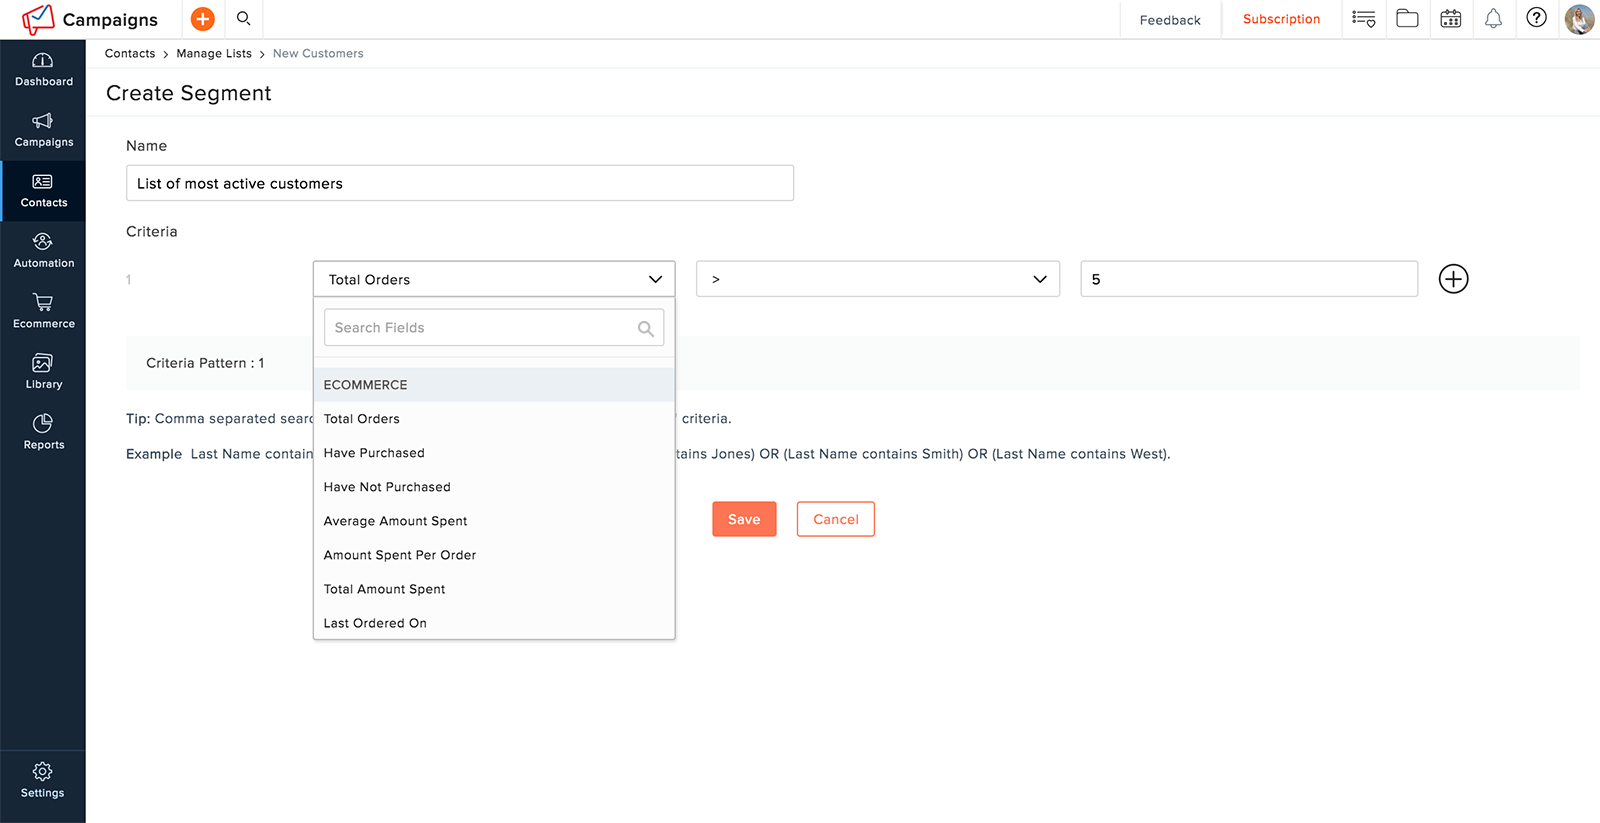Select Have Purchased from field list
This screenshot has height=823, width=1600.
(374, 453)
